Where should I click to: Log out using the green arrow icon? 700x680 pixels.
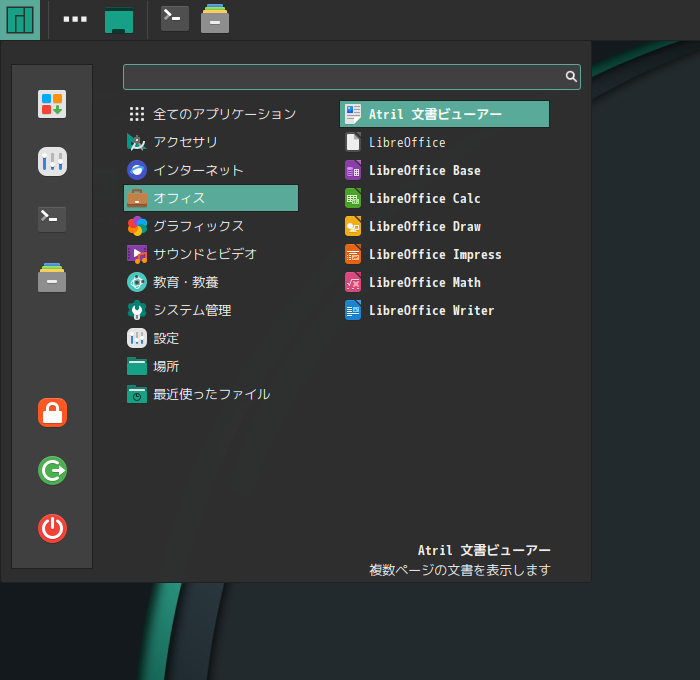point(52,470)
